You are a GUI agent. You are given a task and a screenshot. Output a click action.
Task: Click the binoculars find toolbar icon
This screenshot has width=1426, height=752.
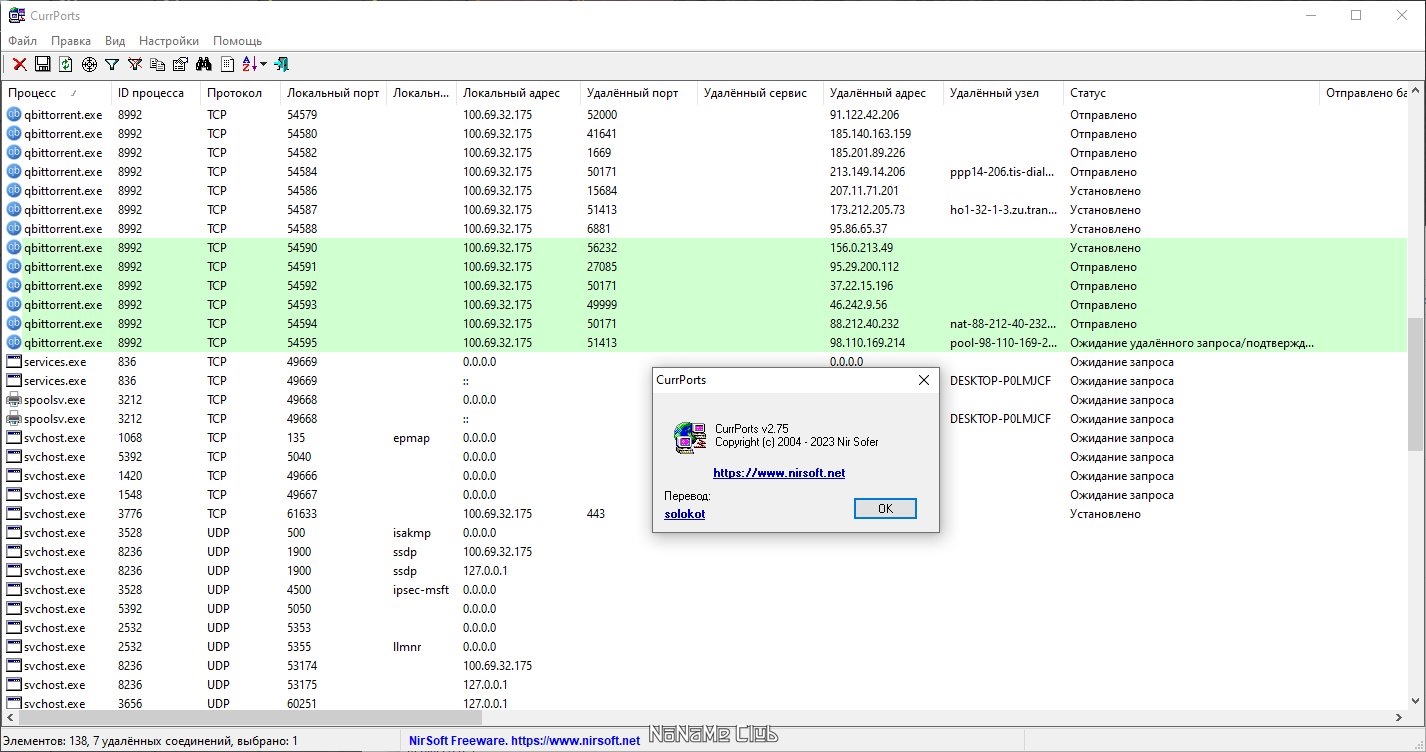[x=204, y=64]
